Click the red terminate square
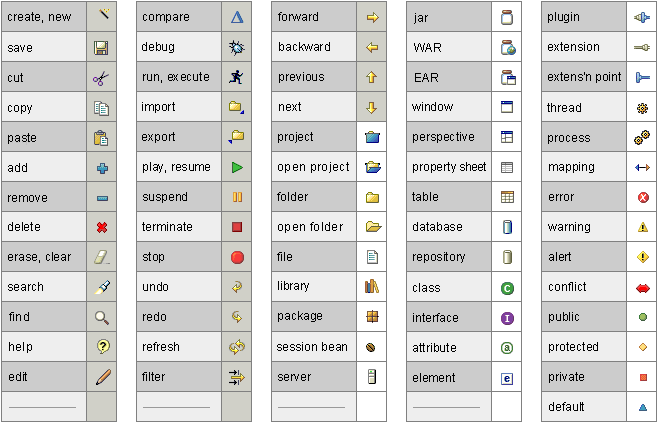This screenshot has width=658, height=423. pos(237,227)
